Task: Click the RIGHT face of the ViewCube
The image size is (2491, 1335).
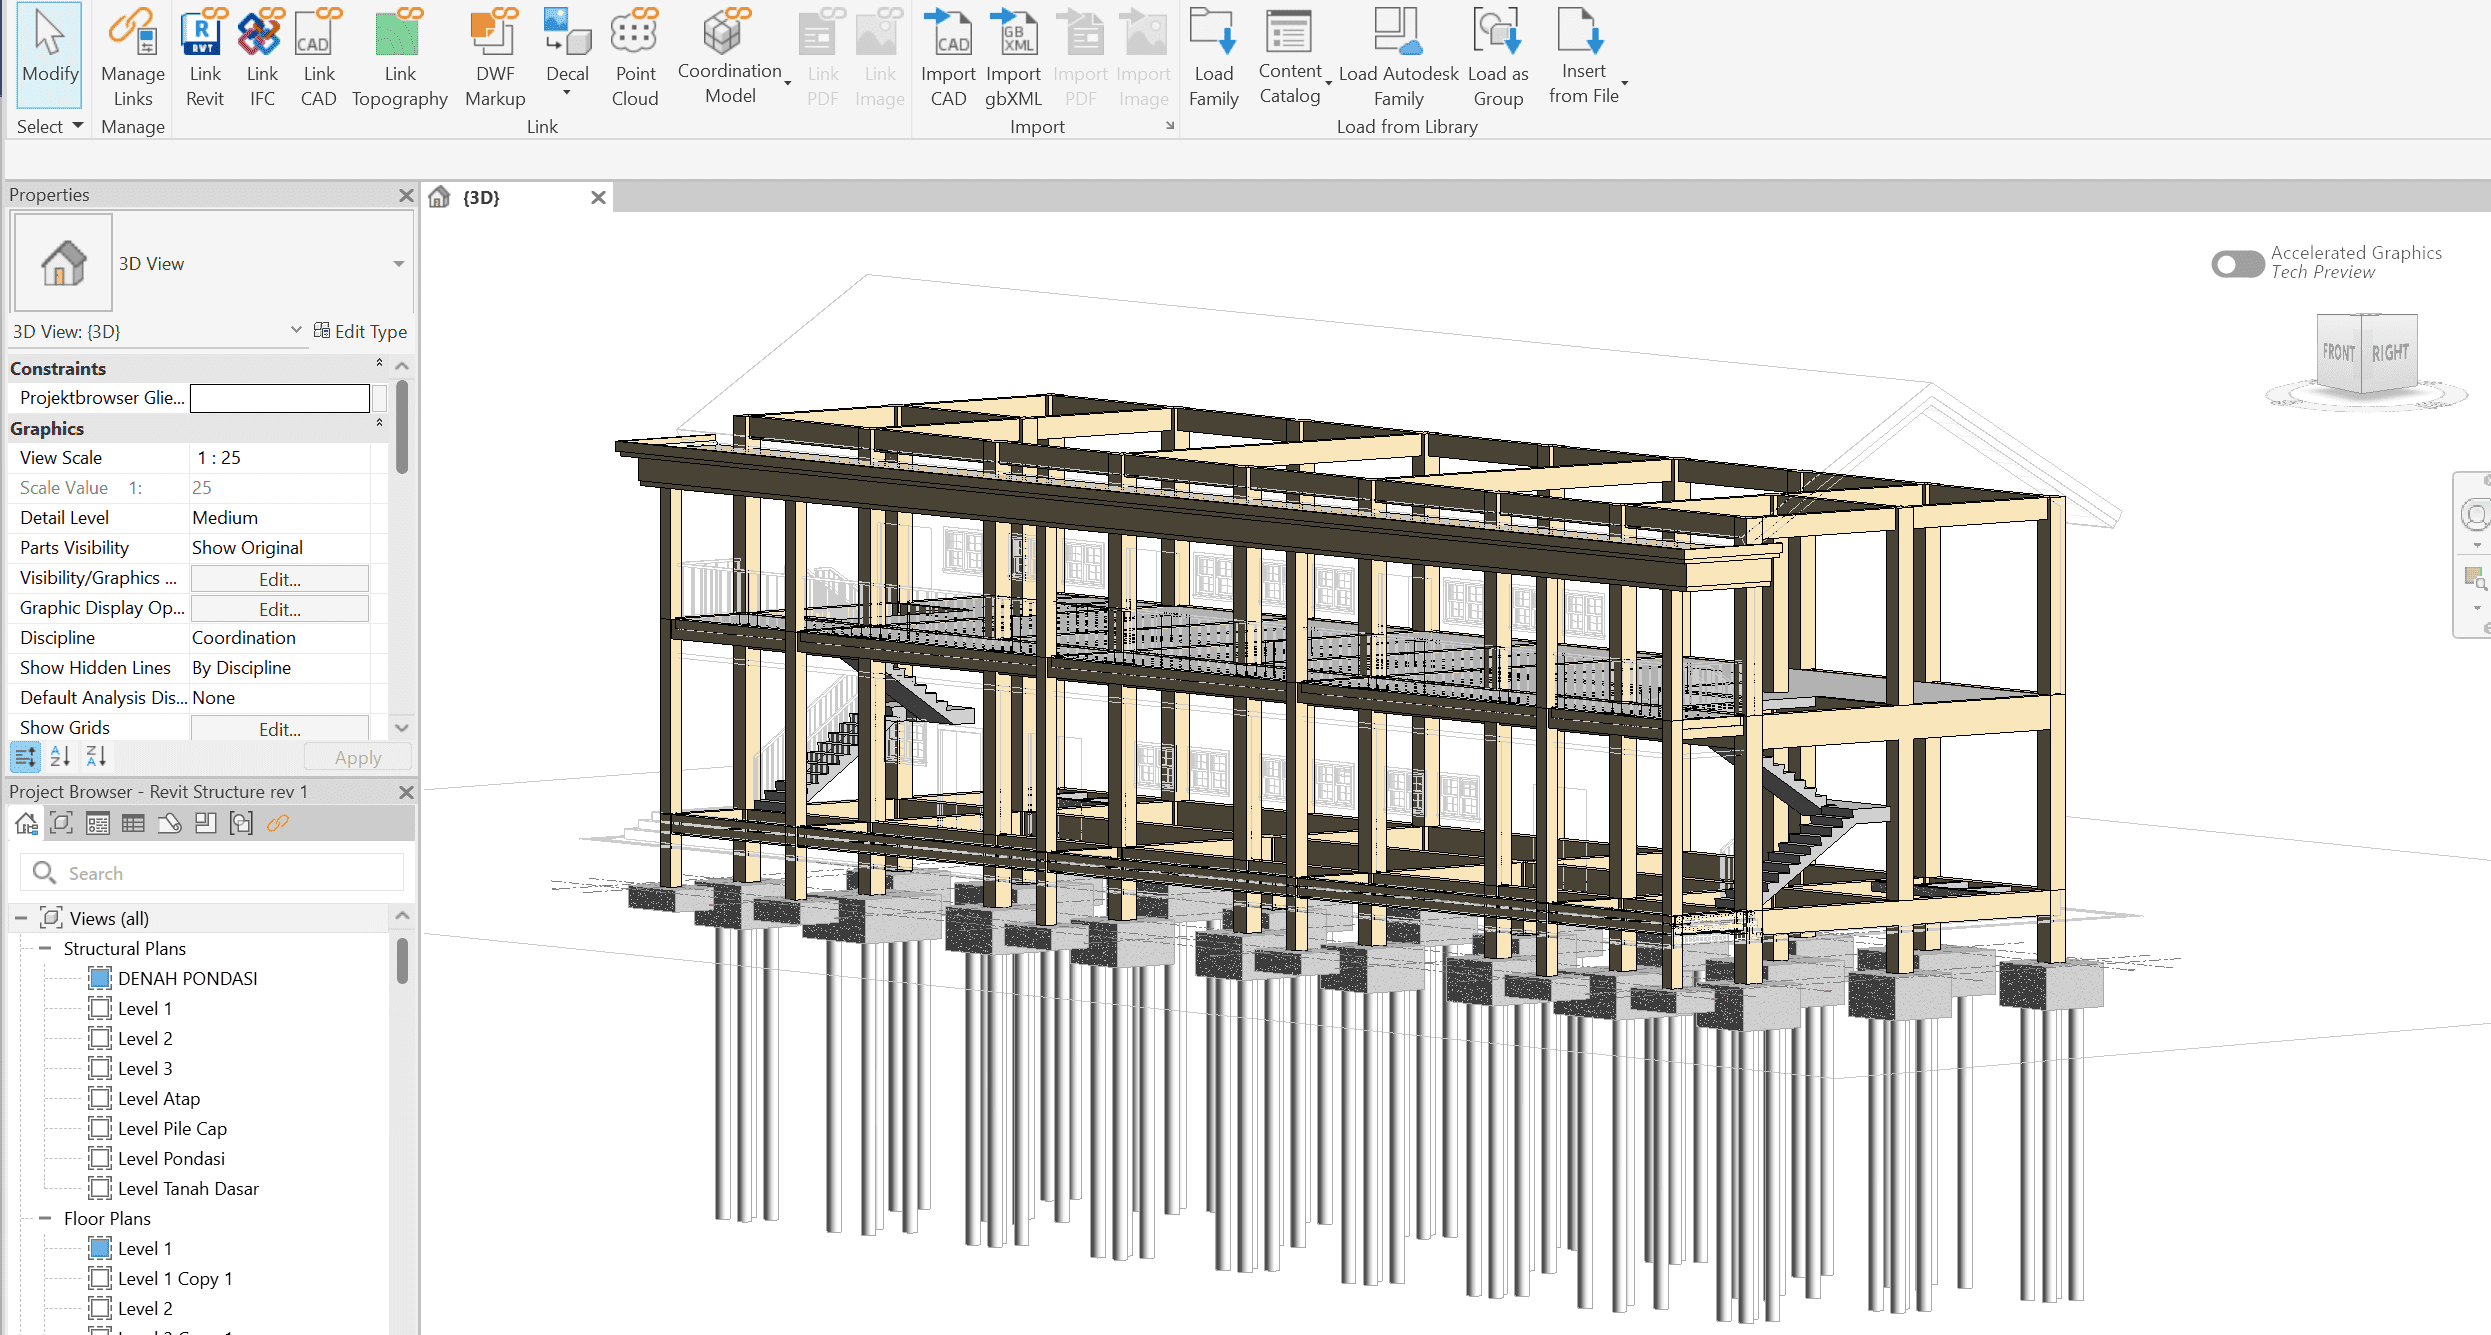Action: (2390, 353)
